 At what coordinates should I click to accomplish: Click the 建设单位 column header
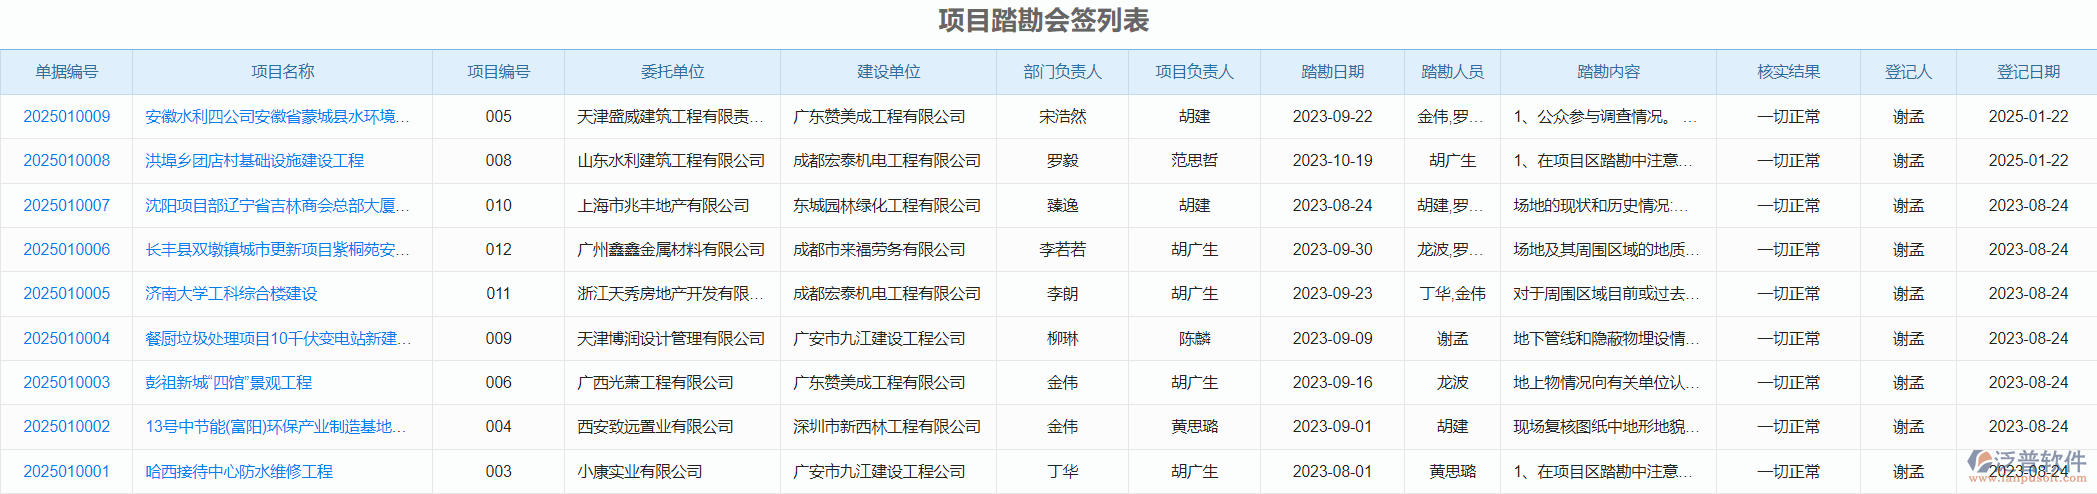coord(889,72)
